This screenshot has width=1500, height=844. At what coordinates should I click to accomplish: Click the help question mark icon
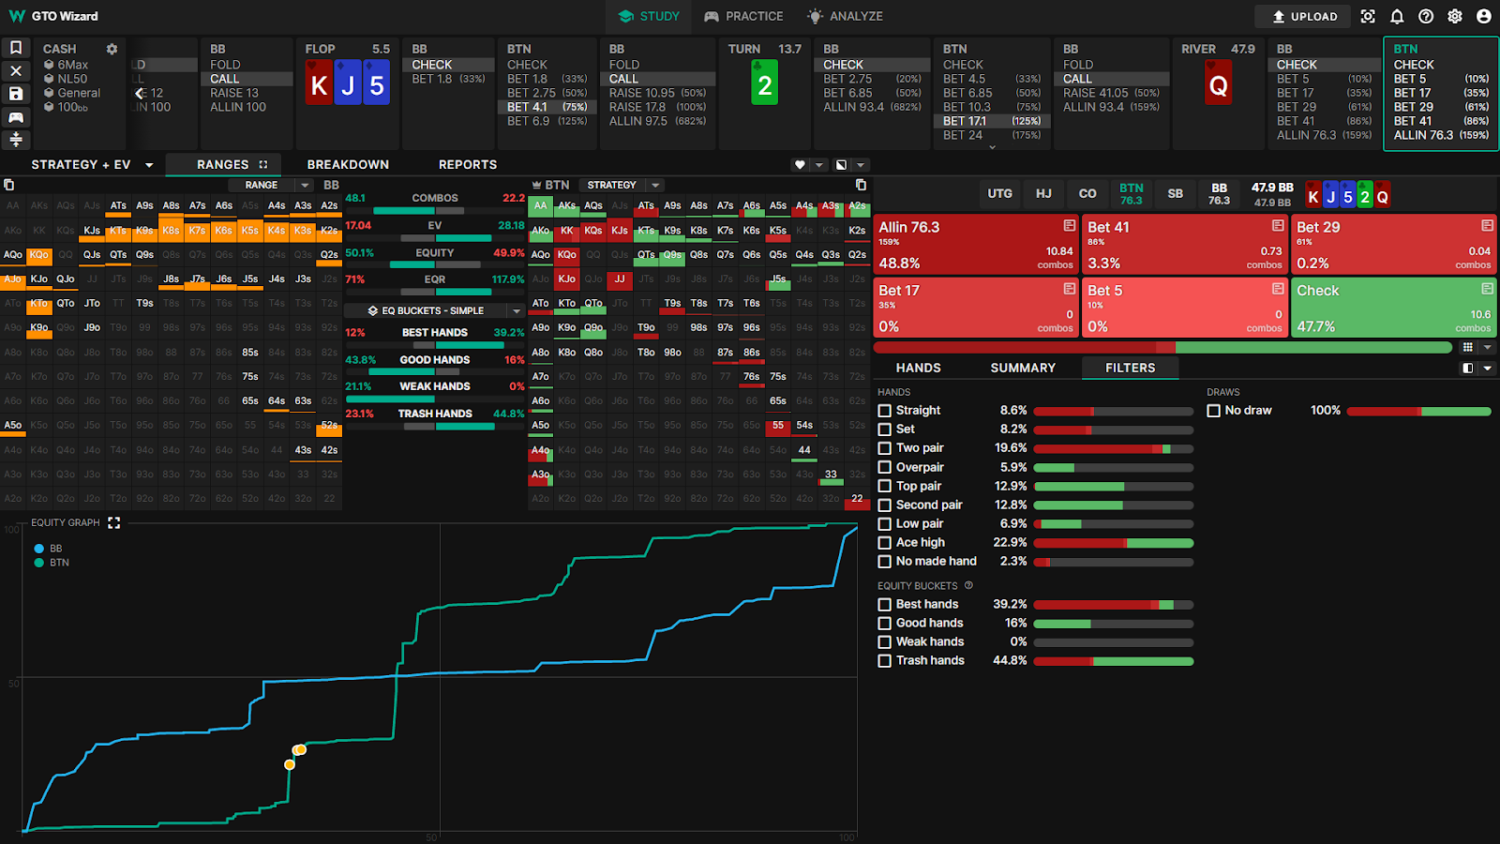pyautogui.click(x=1426, y=17)
